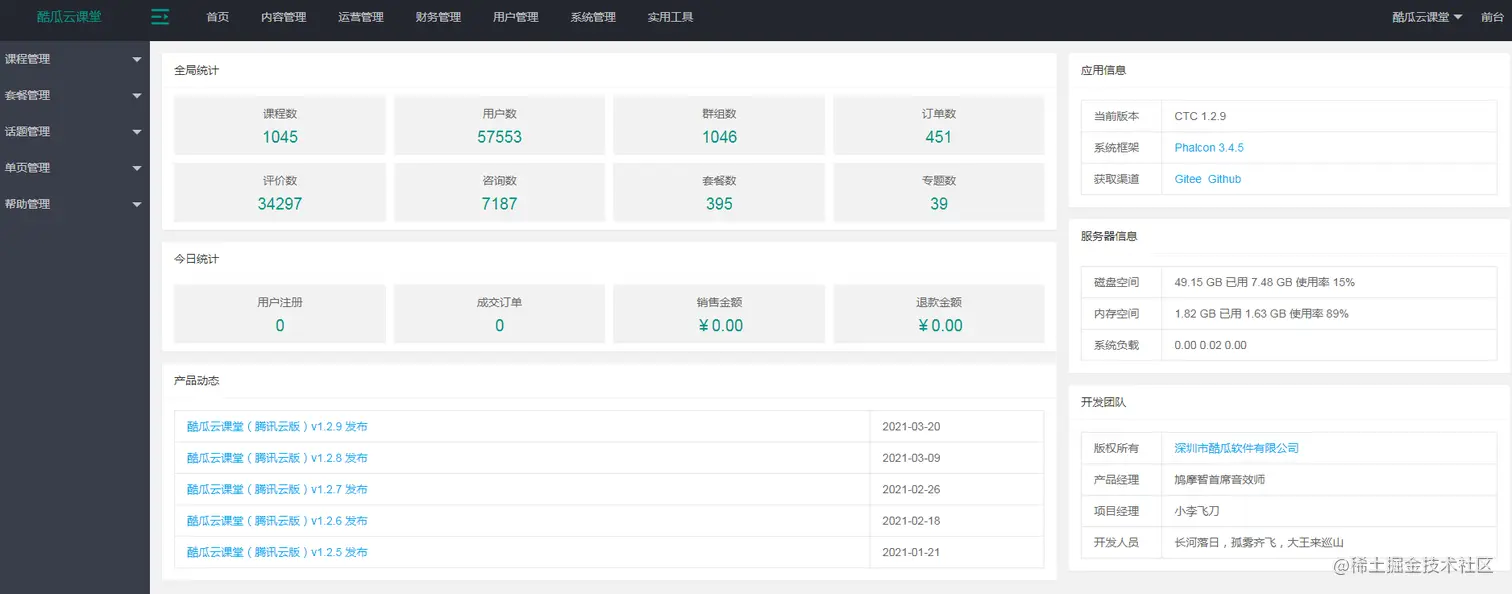Open the v1.2.9 发布 news link

(277, 426)
